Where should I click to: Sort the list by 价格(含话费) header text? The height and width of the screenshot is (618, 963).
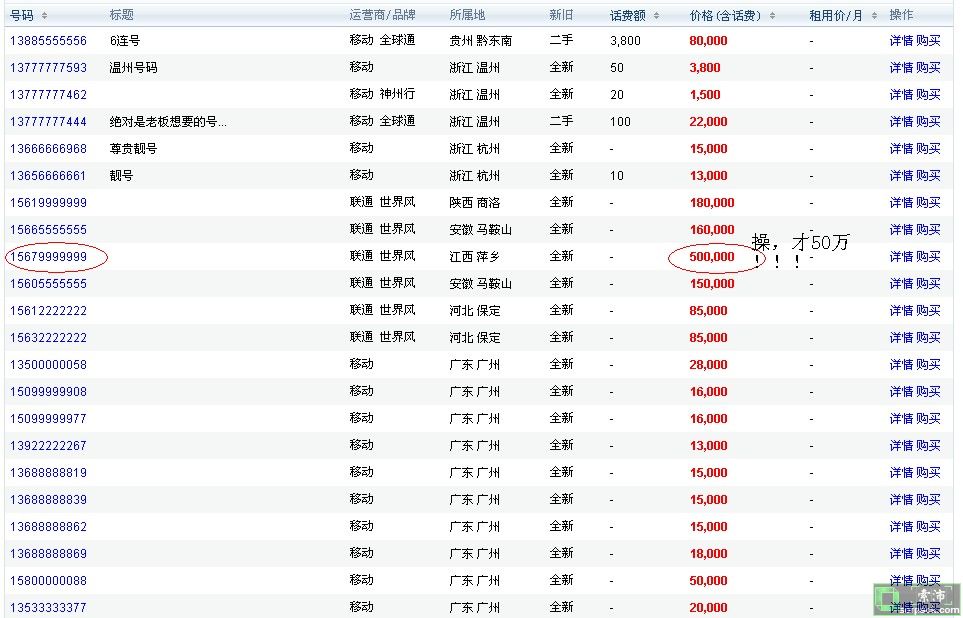725,16
